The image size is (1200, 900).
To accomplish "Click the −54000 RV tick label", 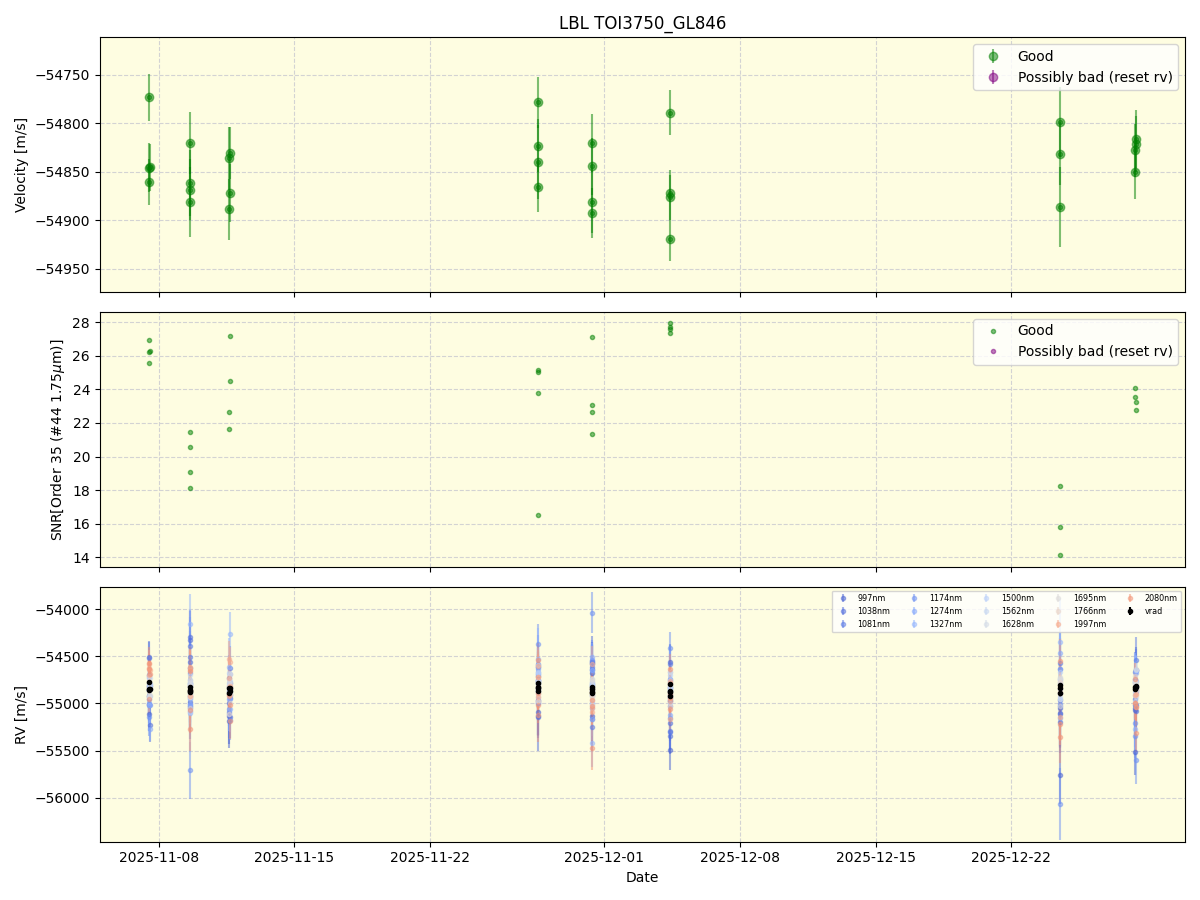I will tap(63, 610).
